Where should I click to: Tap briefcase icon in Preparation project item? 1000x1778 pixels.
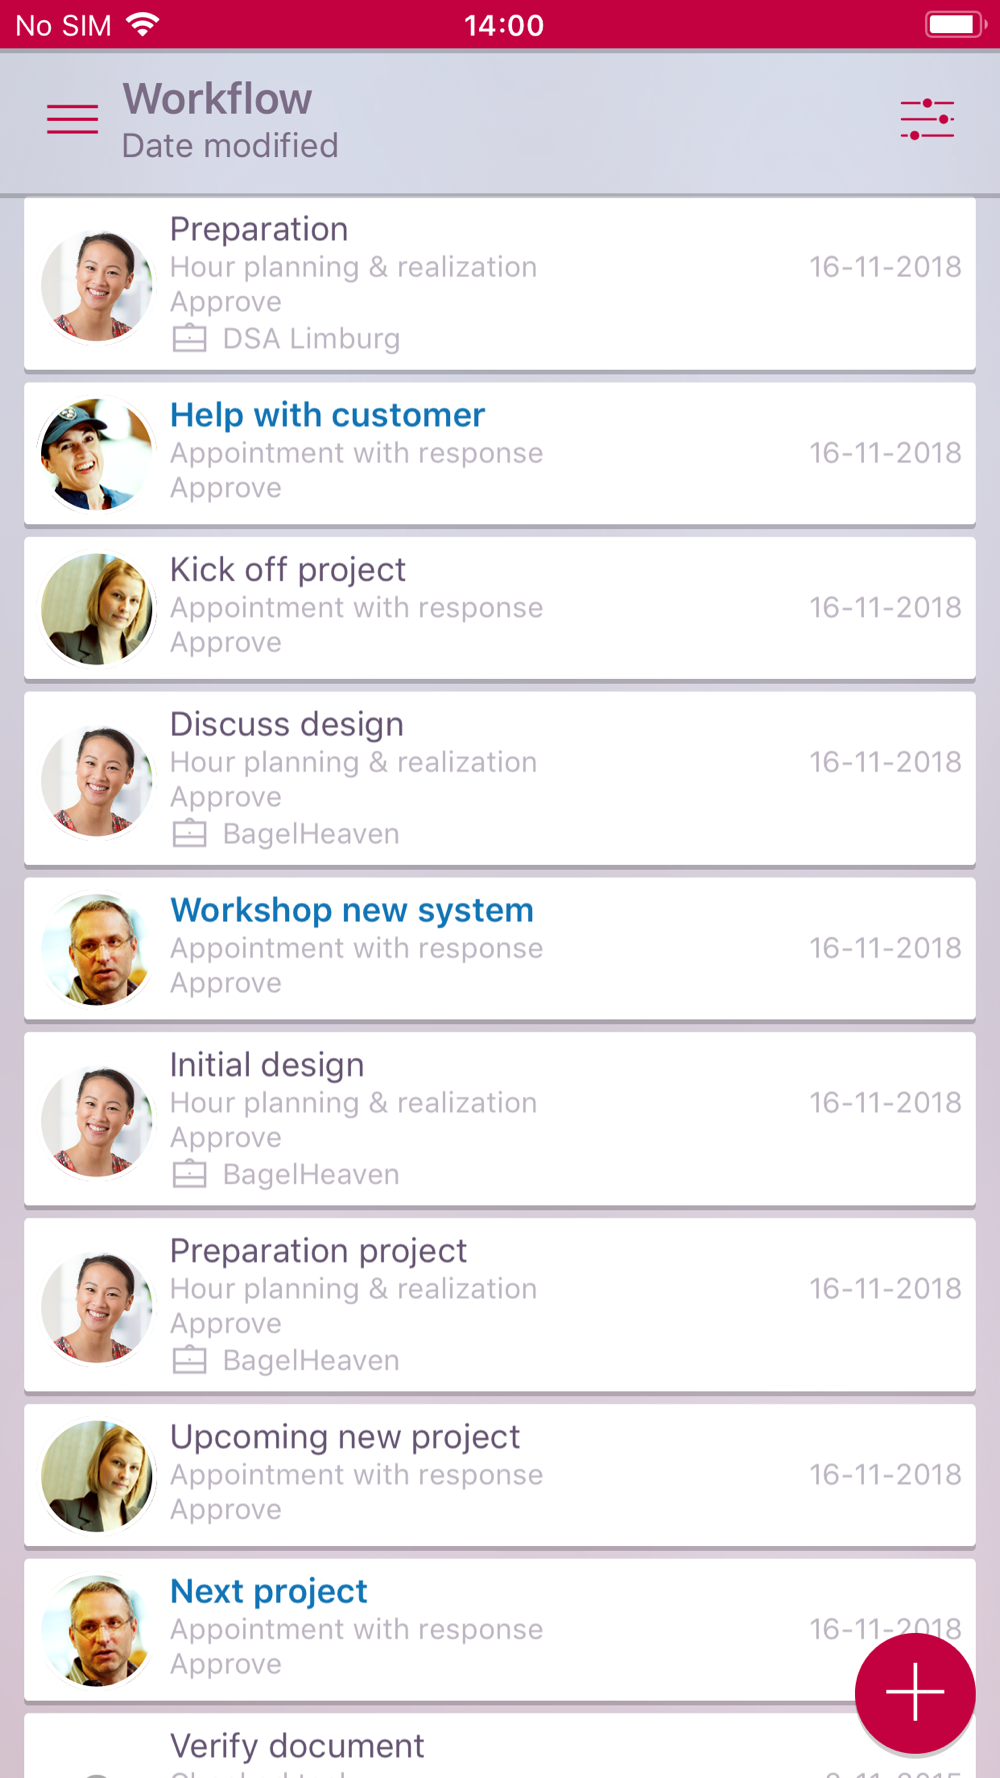[189, 1360]
